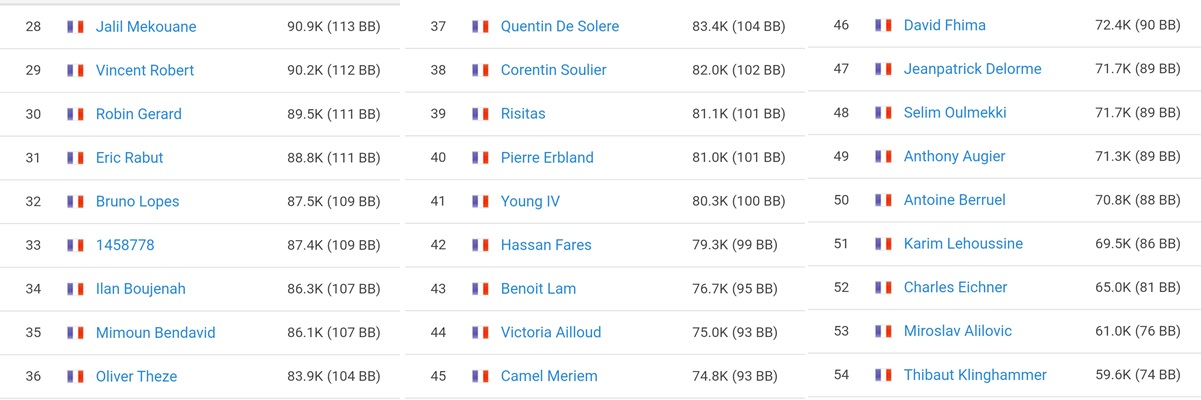Open Vincent Robert's player profile
This screenshot has width=1201, height=400.
(145, 70)
